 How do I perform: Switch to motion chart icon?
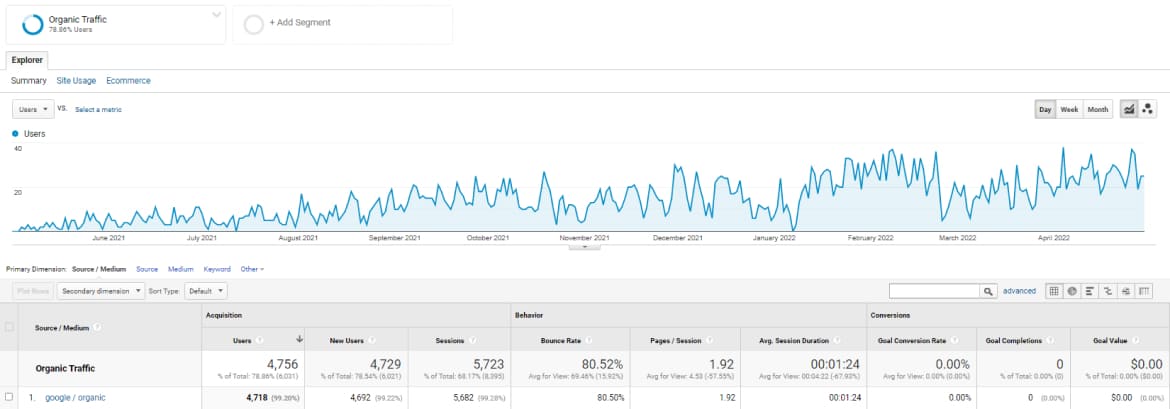point(1148,109)
